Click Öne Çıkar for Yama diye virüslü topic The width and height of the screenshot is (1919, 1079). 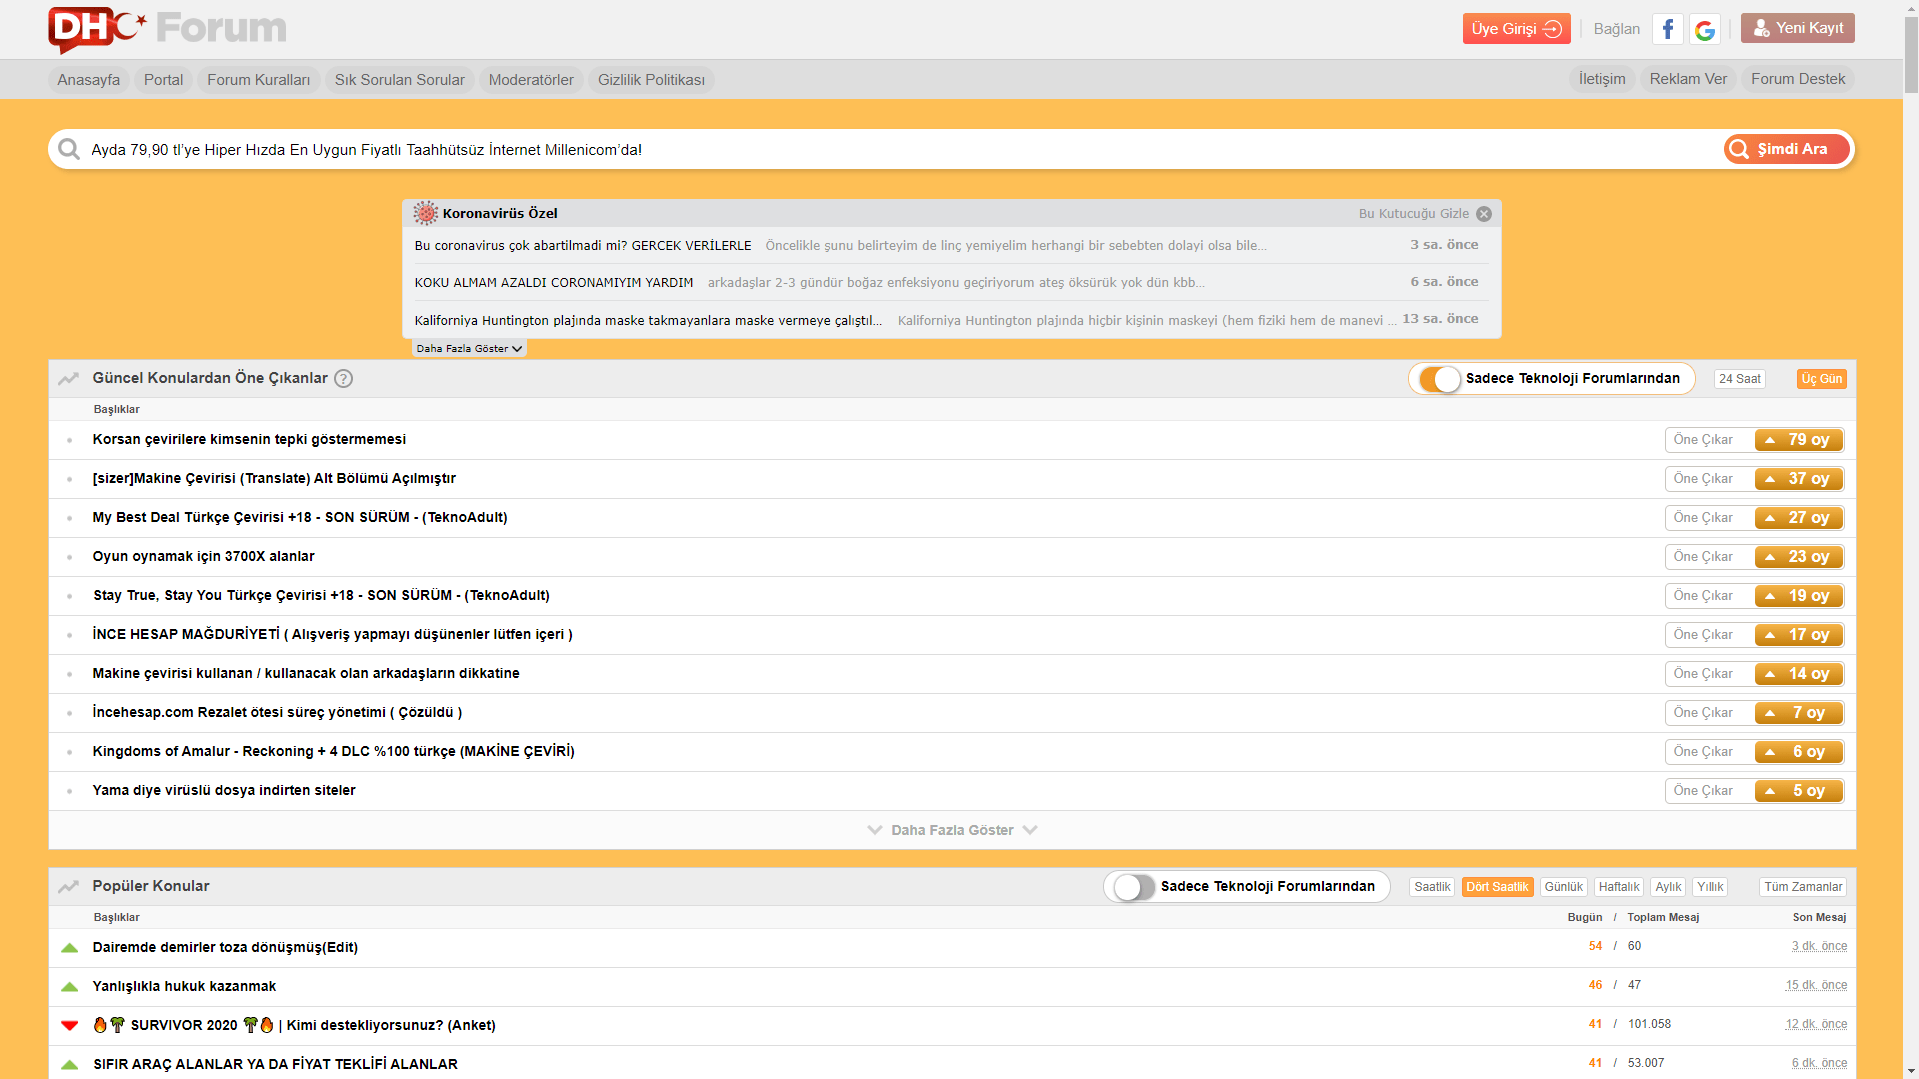1703,791
